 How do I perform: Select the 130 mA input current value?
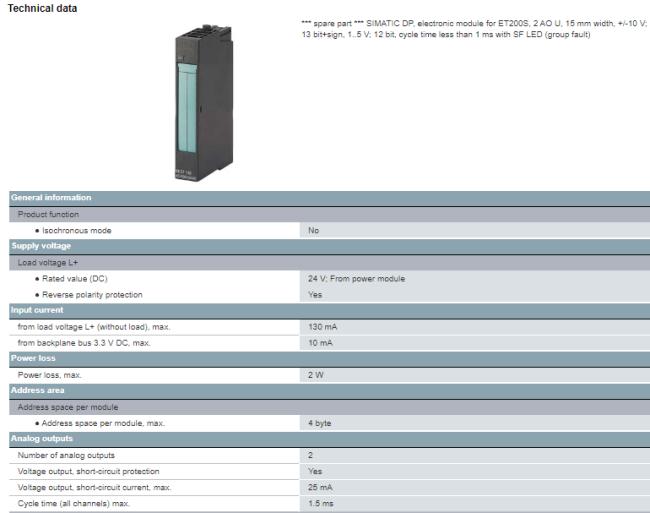click(x=321, y=326)
